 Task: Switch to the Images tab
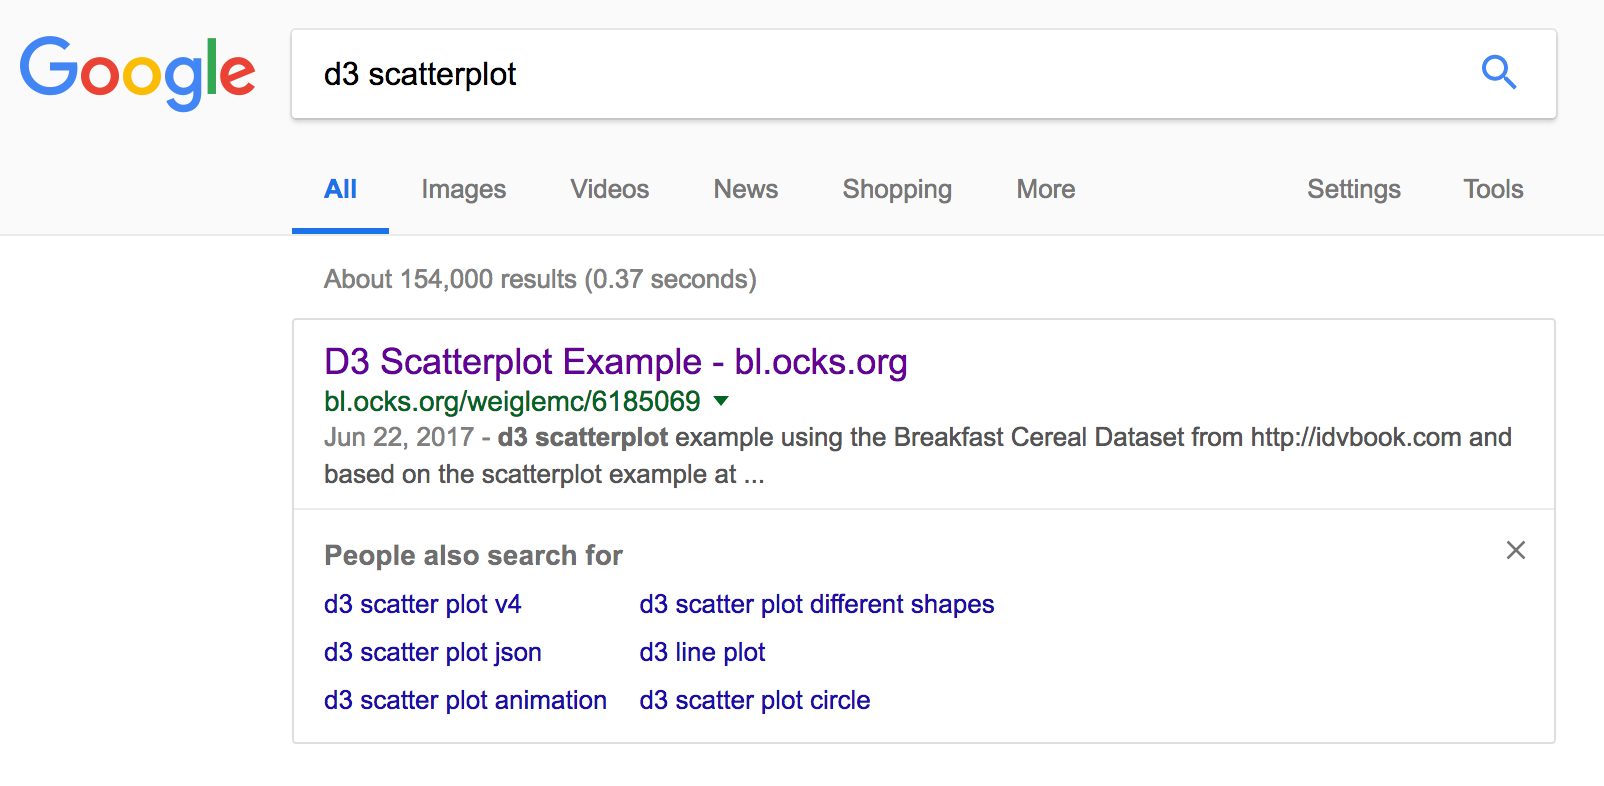(463, 189)
